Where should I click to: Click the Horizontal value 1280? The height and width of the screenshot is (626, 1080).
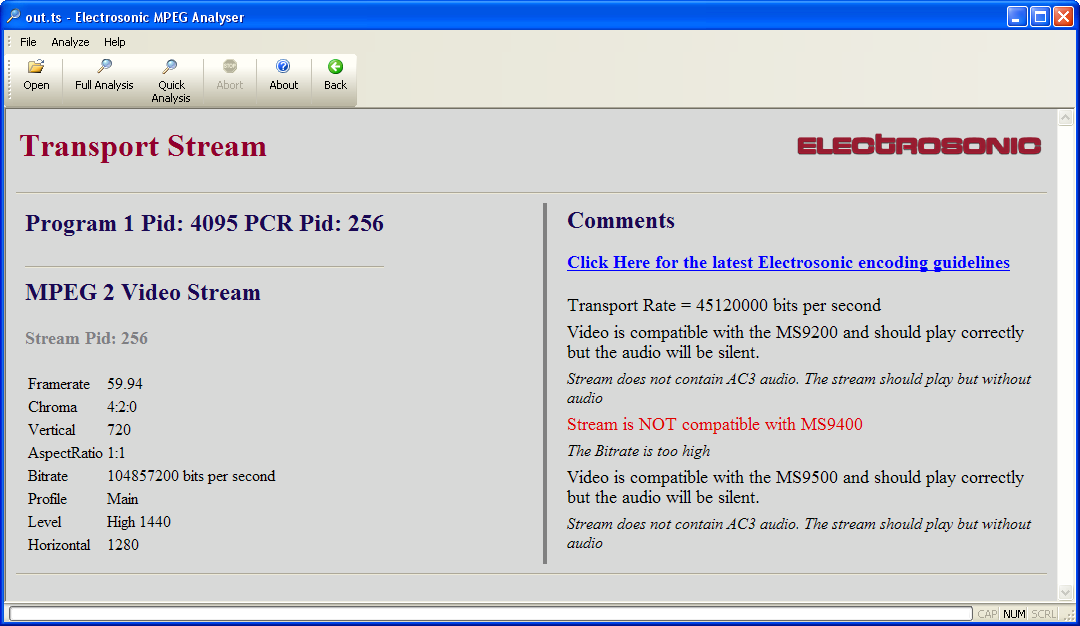pyautogui.click(x=123, y=545)
